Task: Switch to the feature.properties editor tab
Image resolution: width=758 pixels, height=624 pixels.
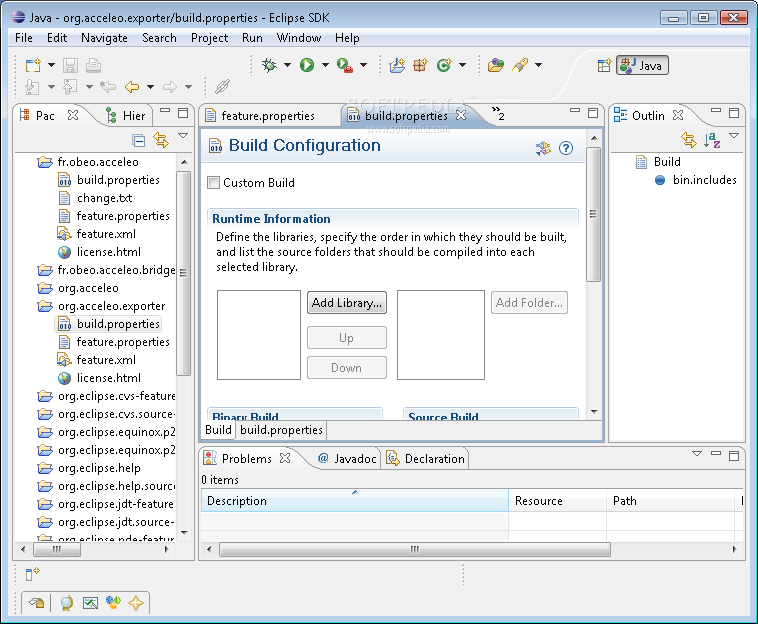Action: pyautogui.click(x=268, y=116)
